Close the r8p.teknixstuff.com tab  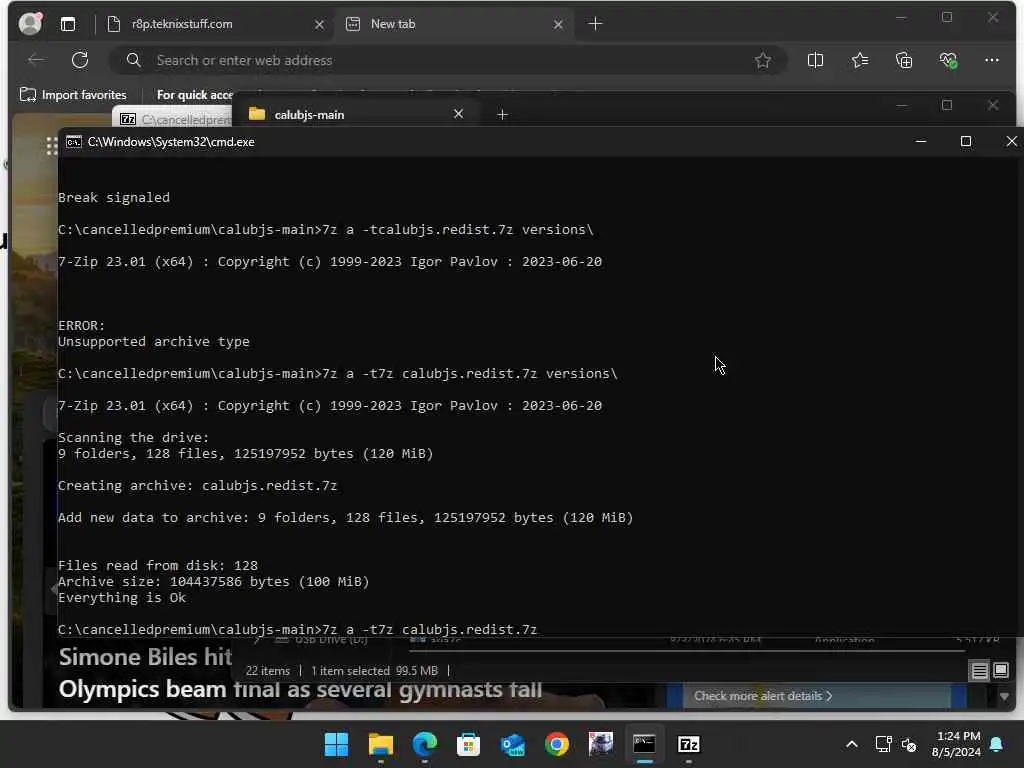[x=319, y=24]
